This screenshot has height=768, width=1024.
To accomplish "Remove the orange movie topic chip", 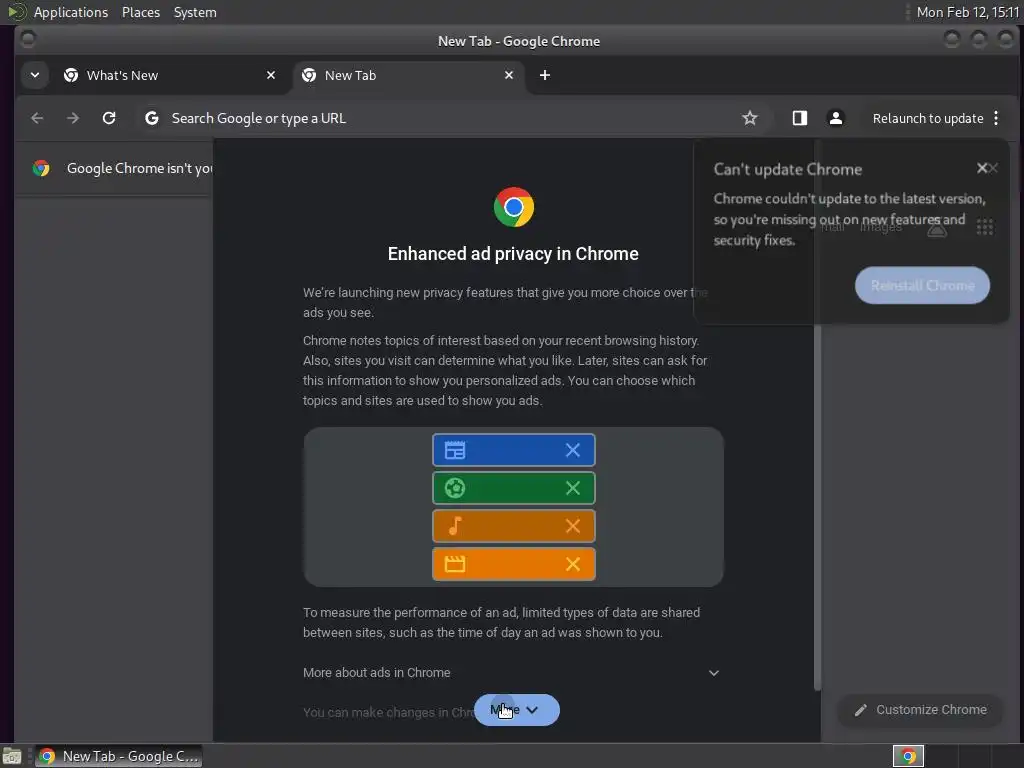I will [573, 564].
